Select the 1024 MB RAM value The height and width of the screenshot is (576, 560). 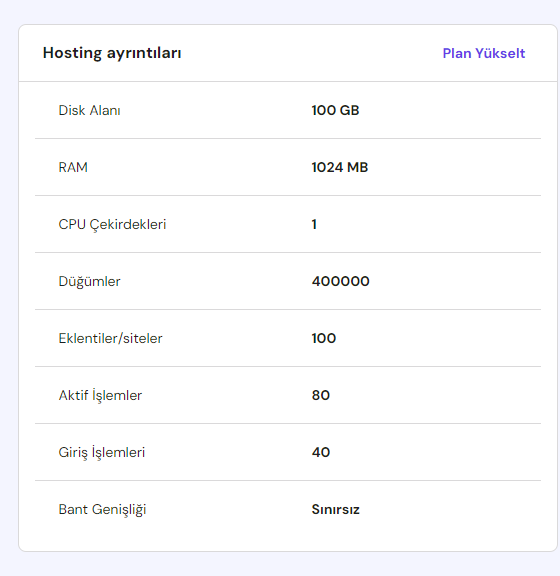(340, 167)
